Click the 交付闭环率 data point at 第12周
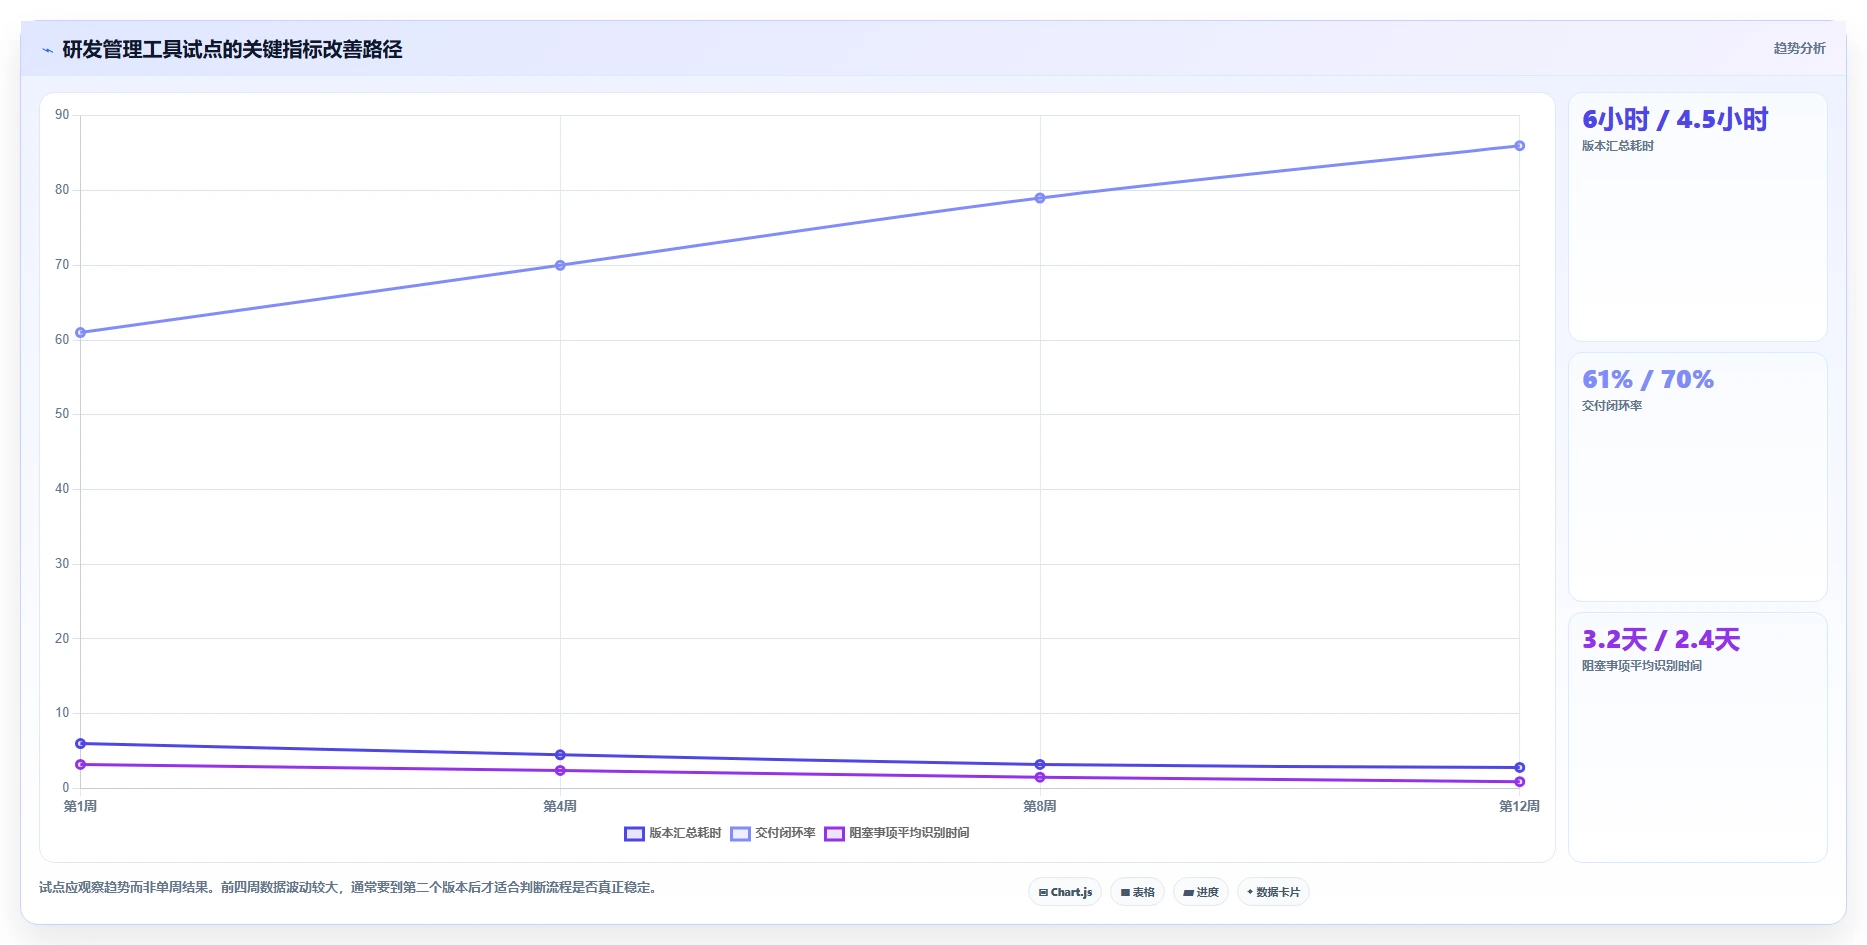Image resolution: width=1867 pixels, height=945 pixels. 1519,146
